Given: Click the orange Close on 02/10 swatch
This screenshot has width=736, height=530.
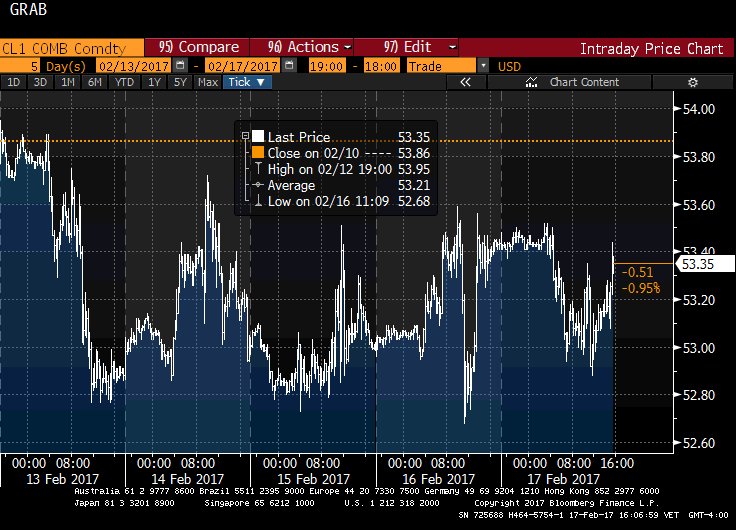Looking at the screenshot, I should point(258,153).
